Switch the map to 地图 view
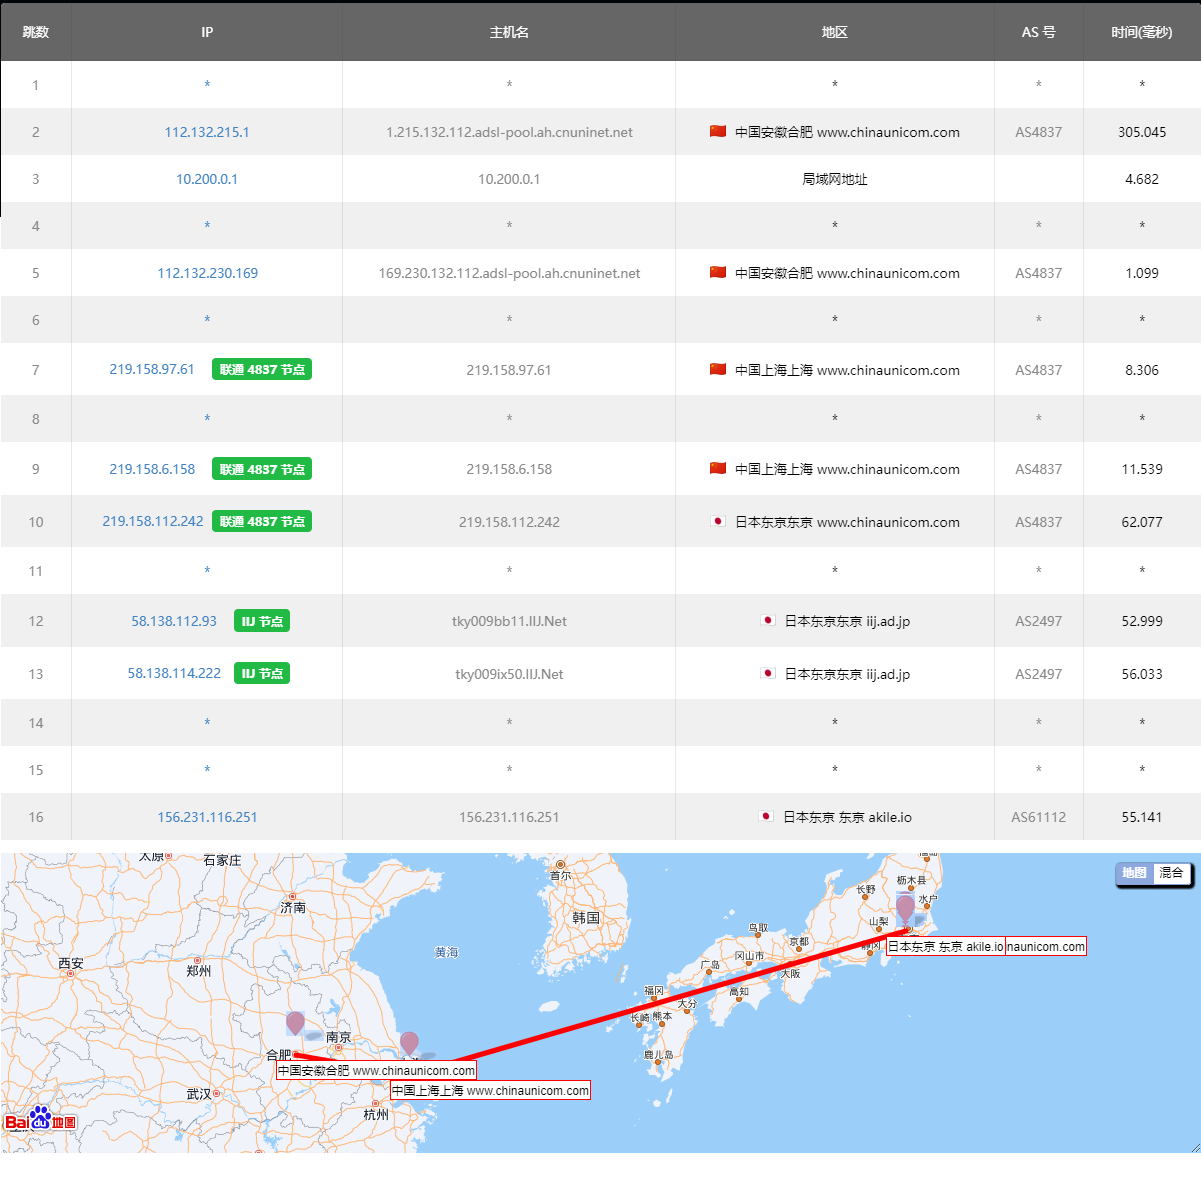This screenshot has height=1194, width=1201. (x=1134, y=873)
